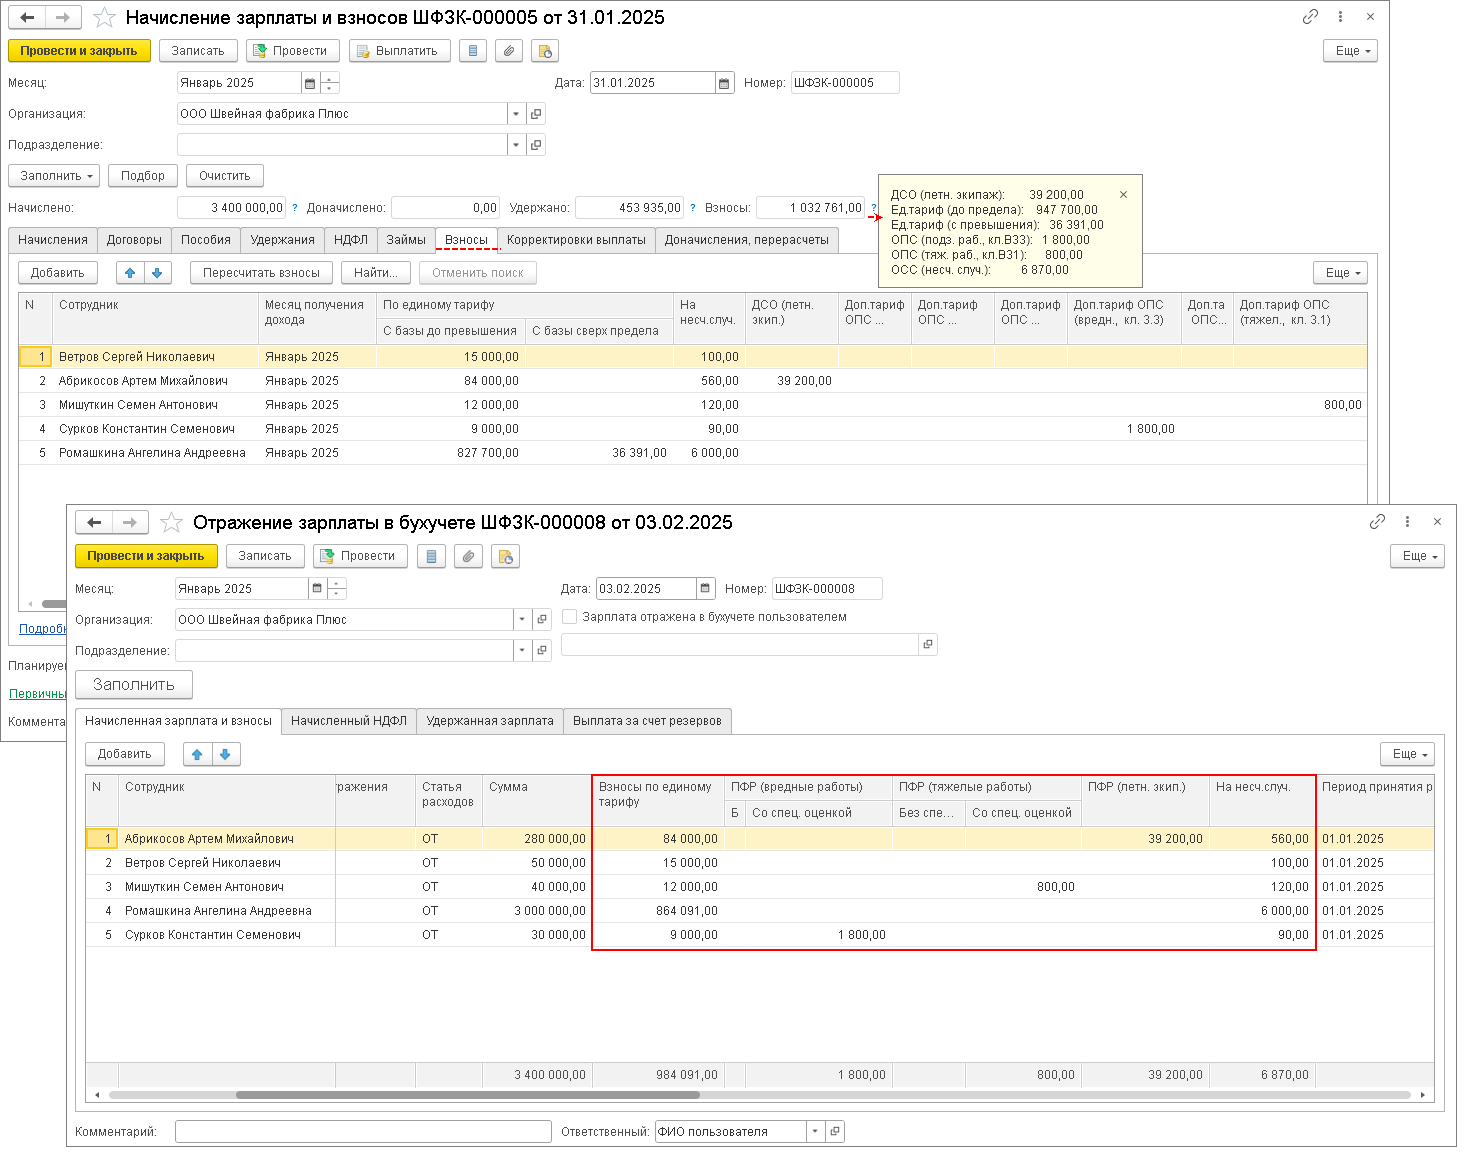The width and height of the screenshot is (1465, 1152).
Task: Switch to the Начисленный НДФЛ tab
Action: coord(349,721)
